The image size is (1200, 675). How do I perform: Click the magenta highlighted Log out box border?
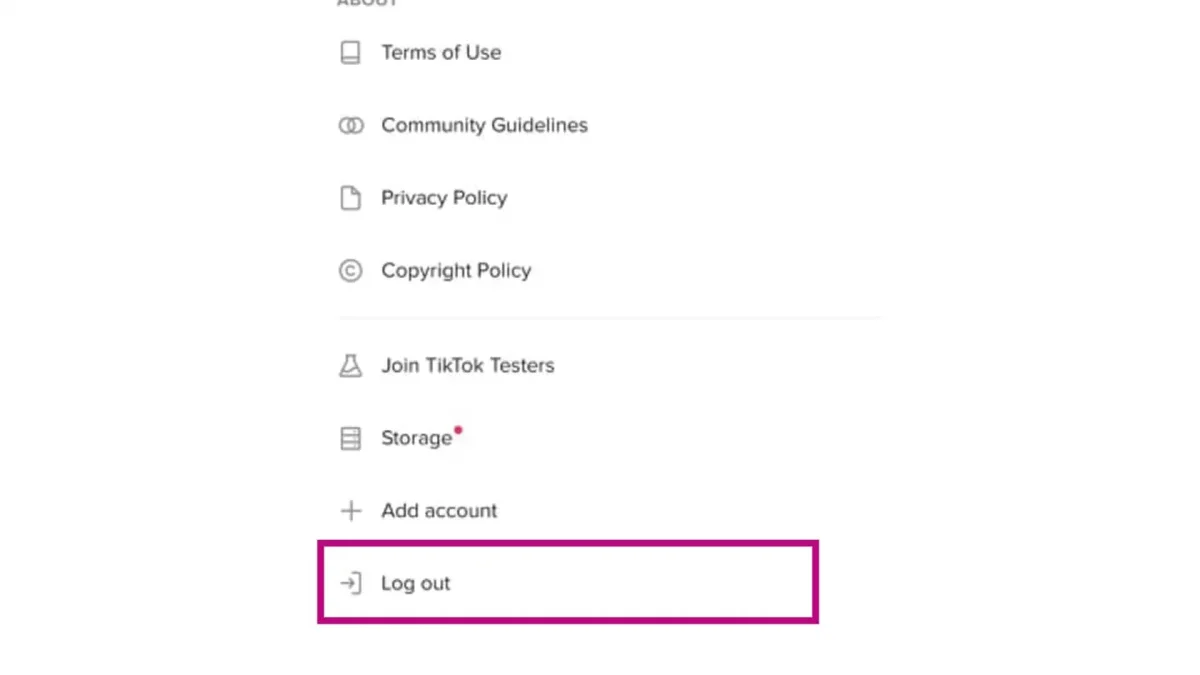pos(568,544)
